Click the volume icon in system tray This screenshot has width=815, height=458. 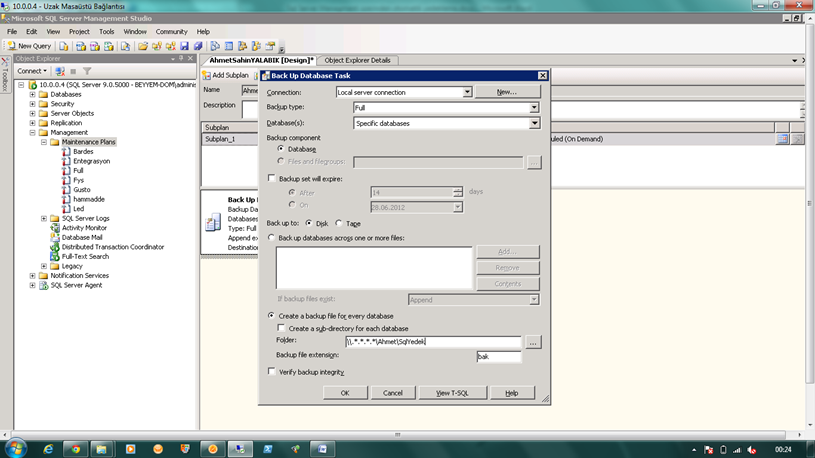752,450
